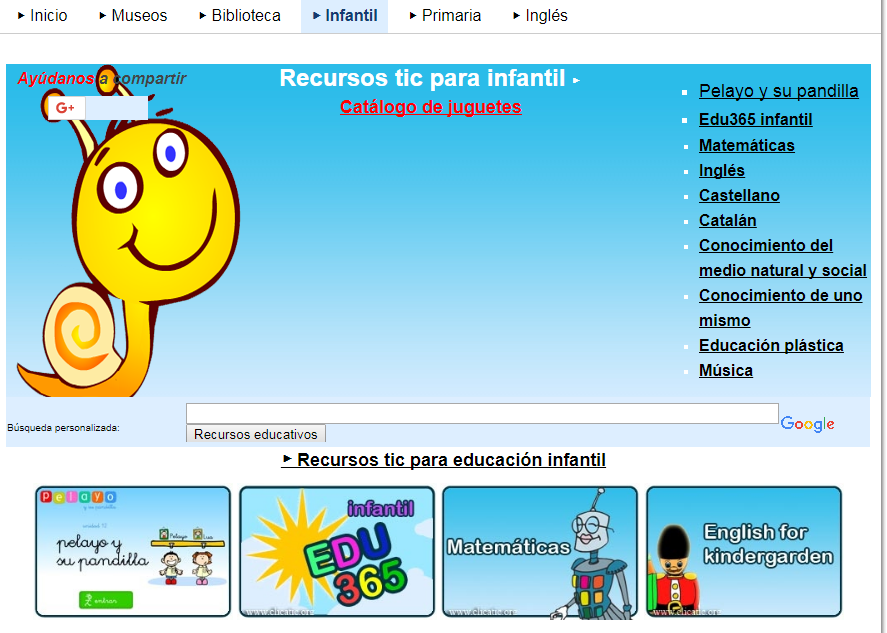Open the Catálogo de juguetes link
The height and width of the screenshot is (633, 887).
point(430,107)
